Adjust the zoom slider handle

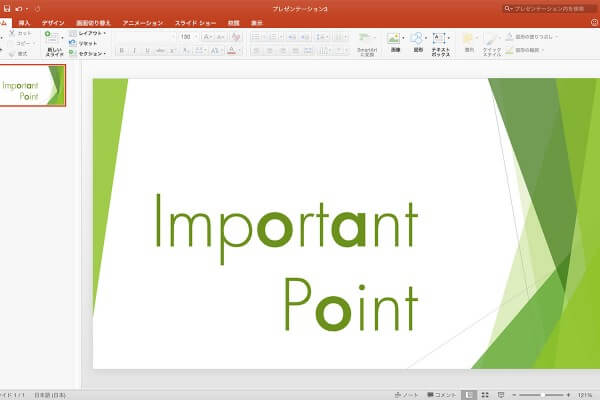pos(543,395)
